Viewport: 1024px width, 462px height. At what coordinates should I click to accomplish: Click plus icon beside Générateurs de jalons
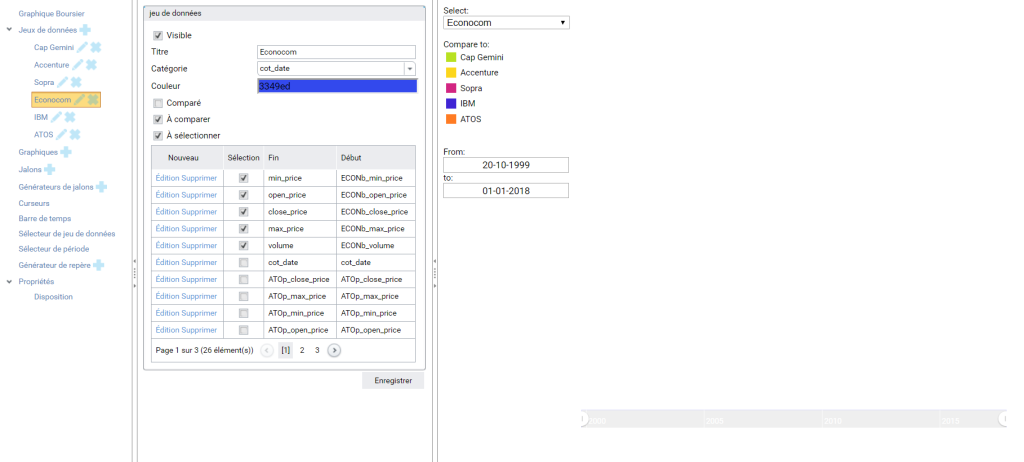[x=101, y=187]
